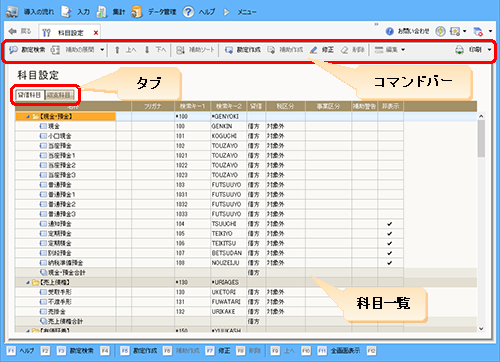Click the account icon beside 受取手形

pos(43,292)
